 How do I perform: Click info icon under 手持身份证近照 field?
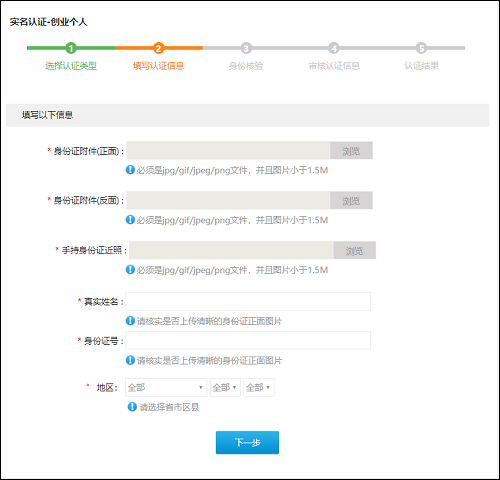[x=130, y=269]
